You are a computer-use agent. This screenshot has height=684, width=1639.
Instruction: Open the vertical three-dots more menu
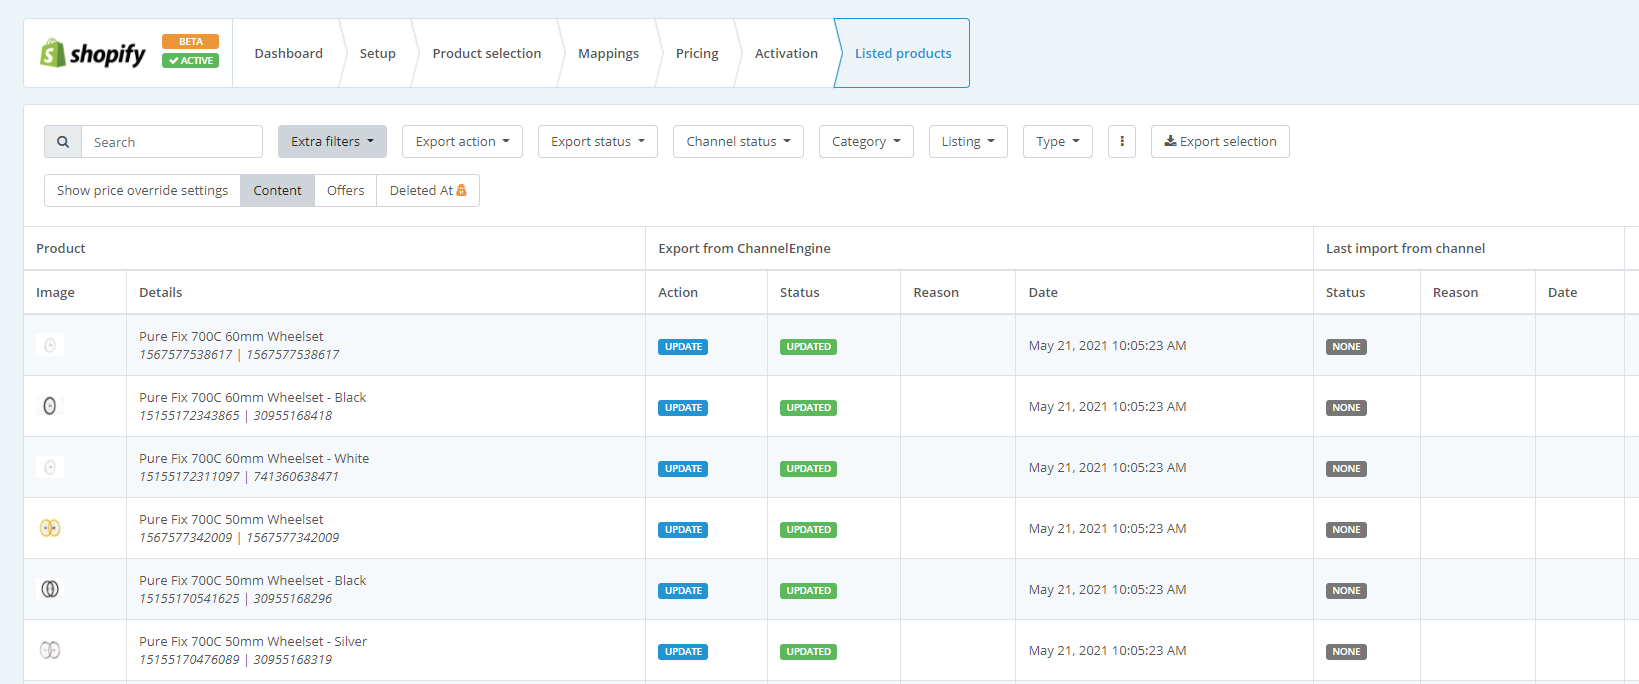tap(1122, 141)
